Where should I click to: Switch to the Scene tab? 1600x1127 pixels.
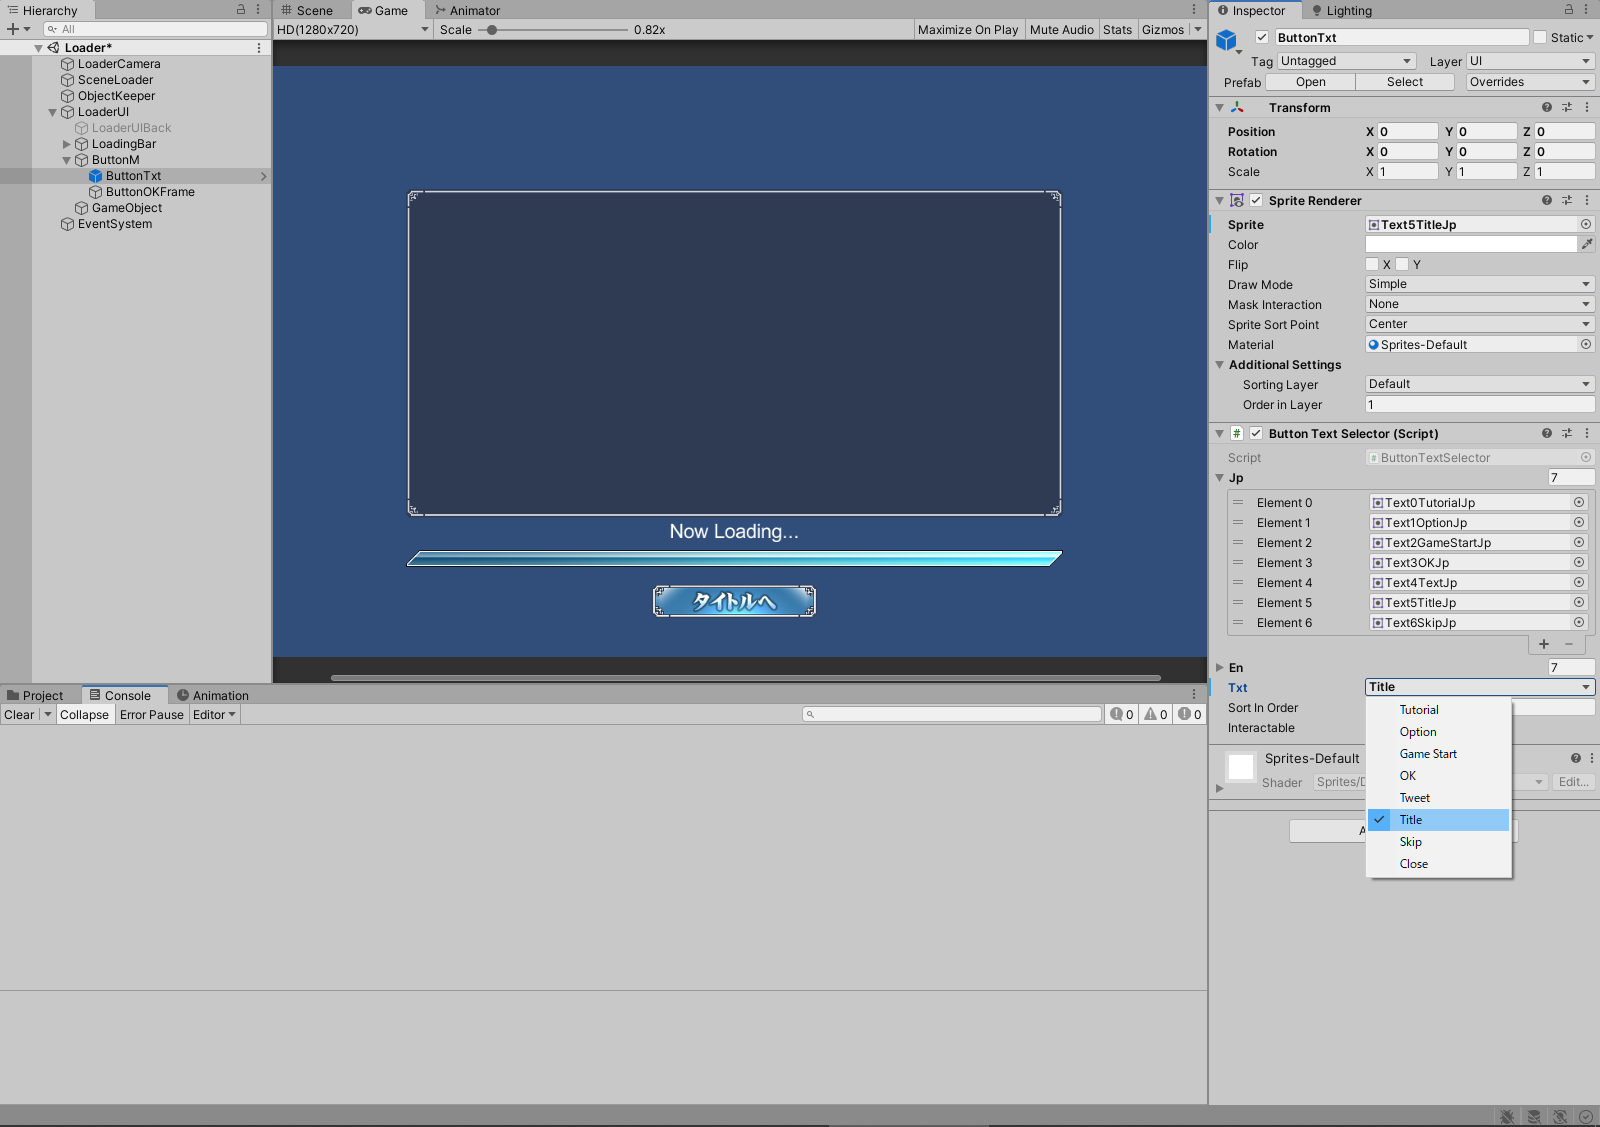tap(307, 10)
